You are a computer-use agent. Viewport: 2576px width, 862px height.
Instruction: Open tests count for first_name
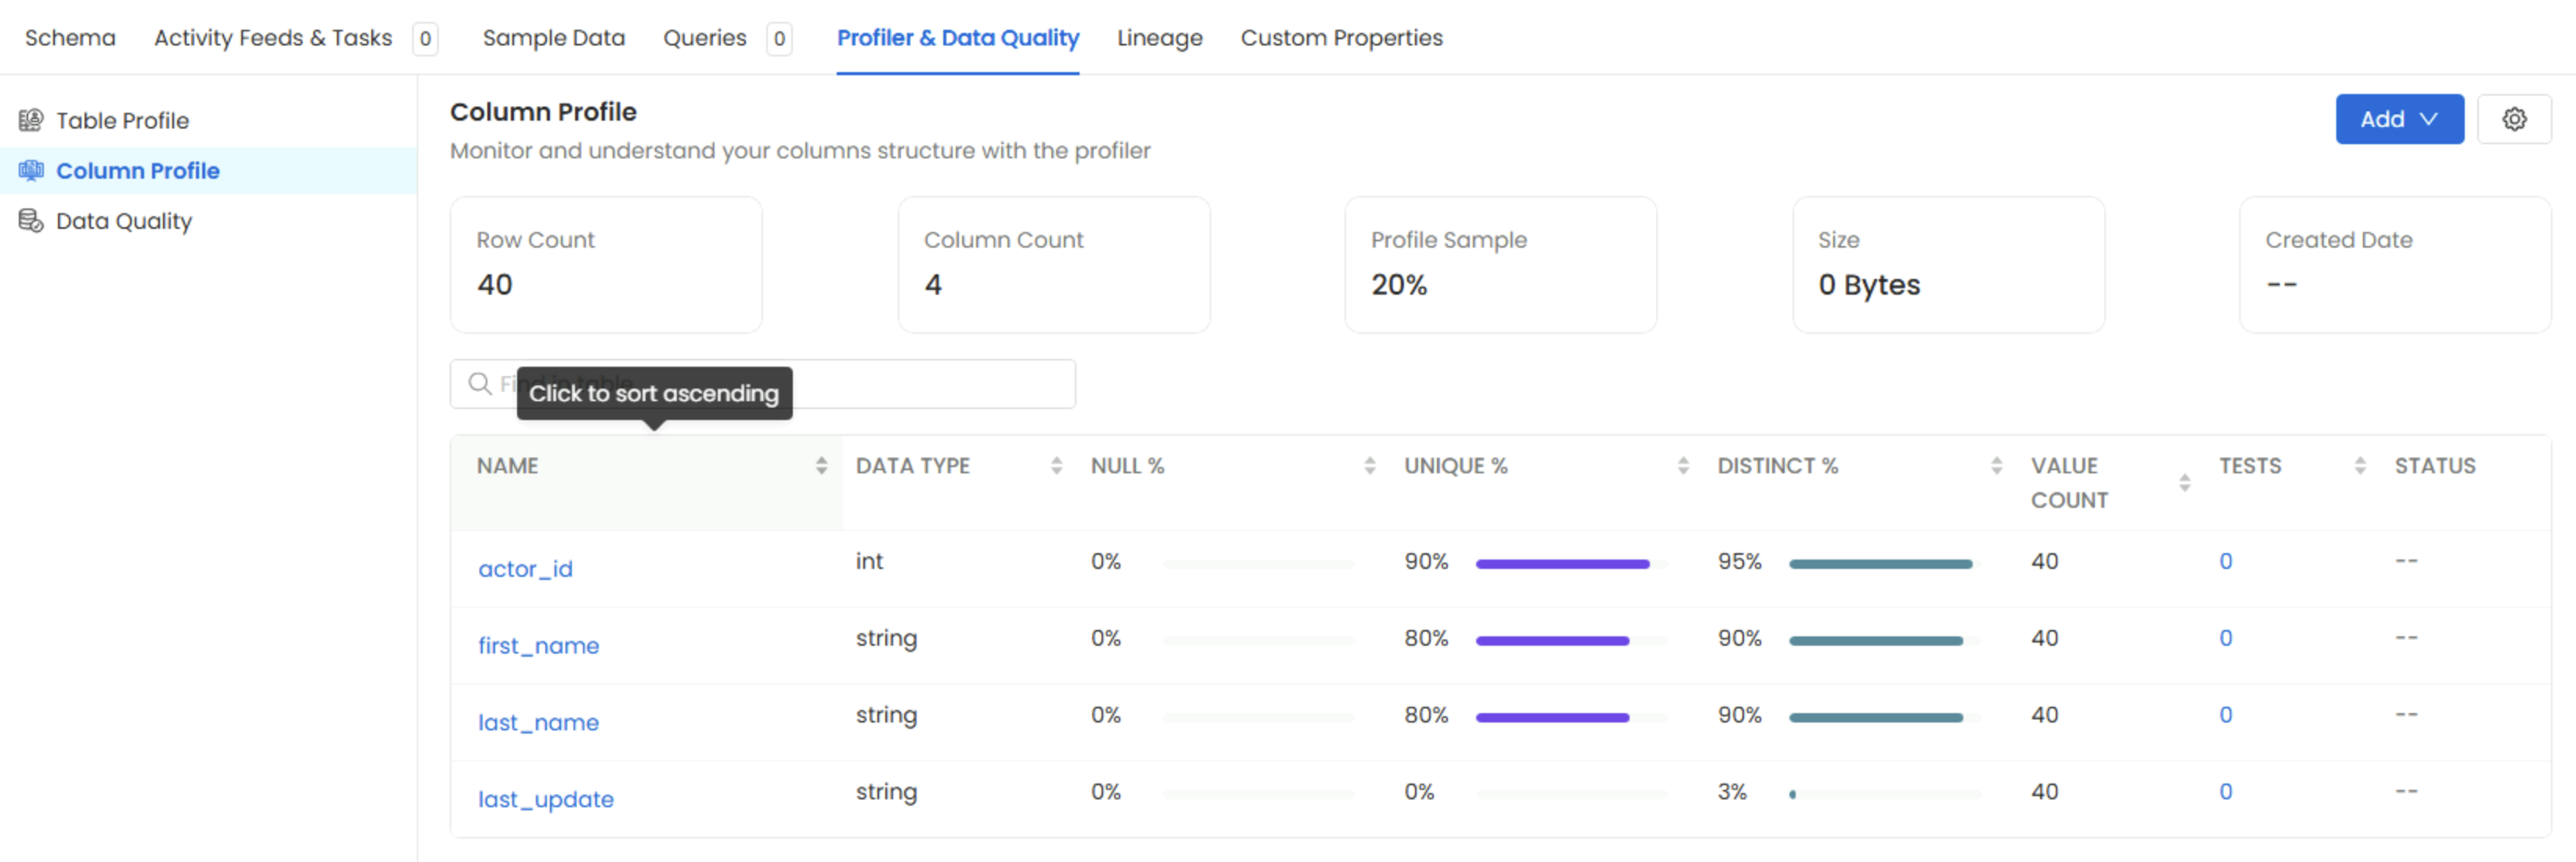click(2225, 638)
